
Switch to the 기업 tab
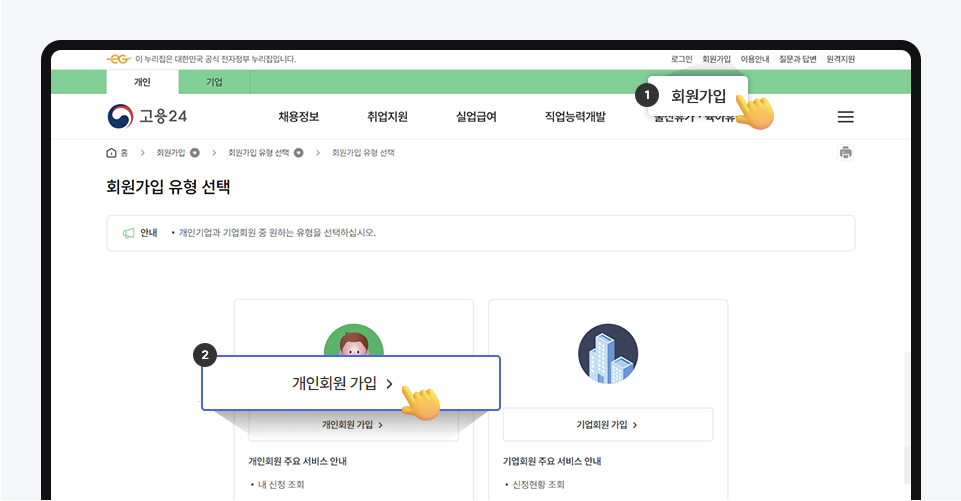coord(215,82)
